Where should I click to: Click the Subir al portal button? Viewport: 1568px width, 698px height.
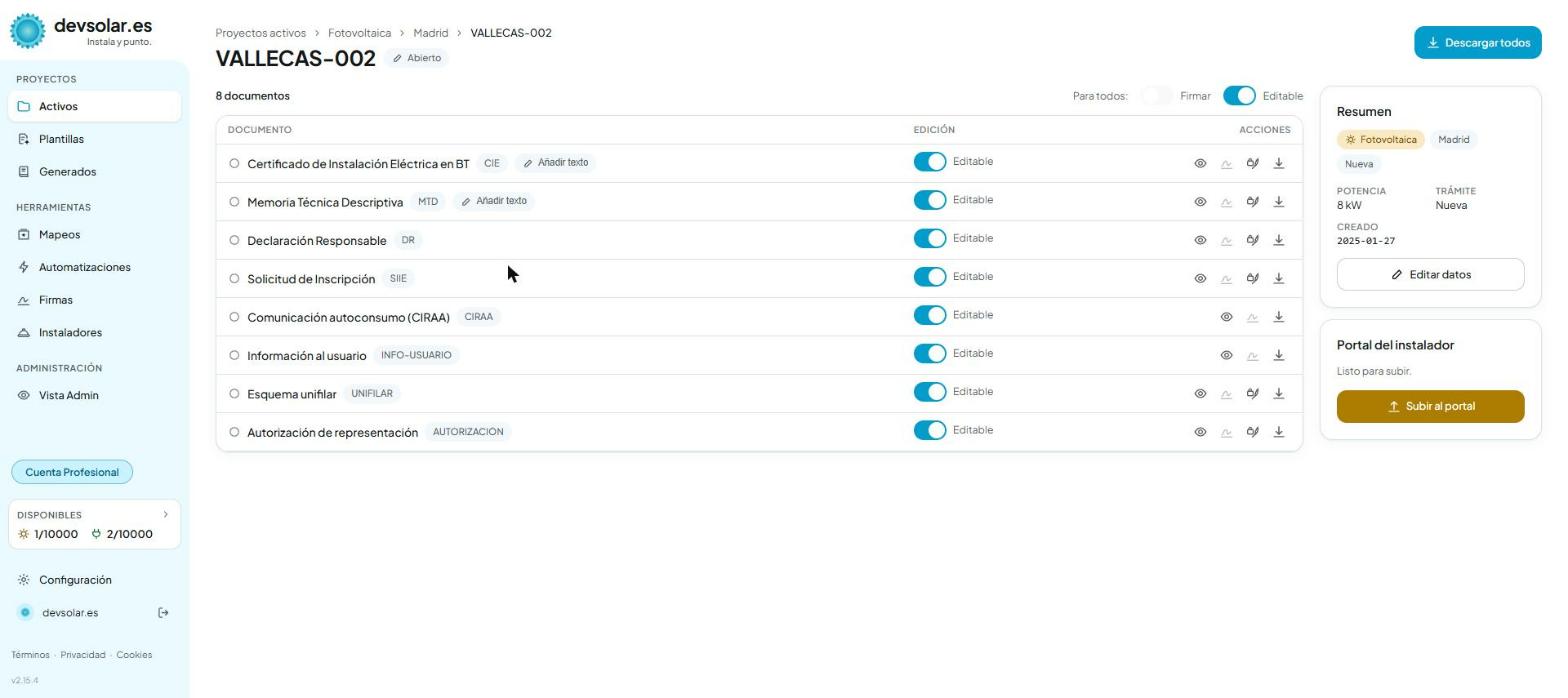[x=1430, y=407]
